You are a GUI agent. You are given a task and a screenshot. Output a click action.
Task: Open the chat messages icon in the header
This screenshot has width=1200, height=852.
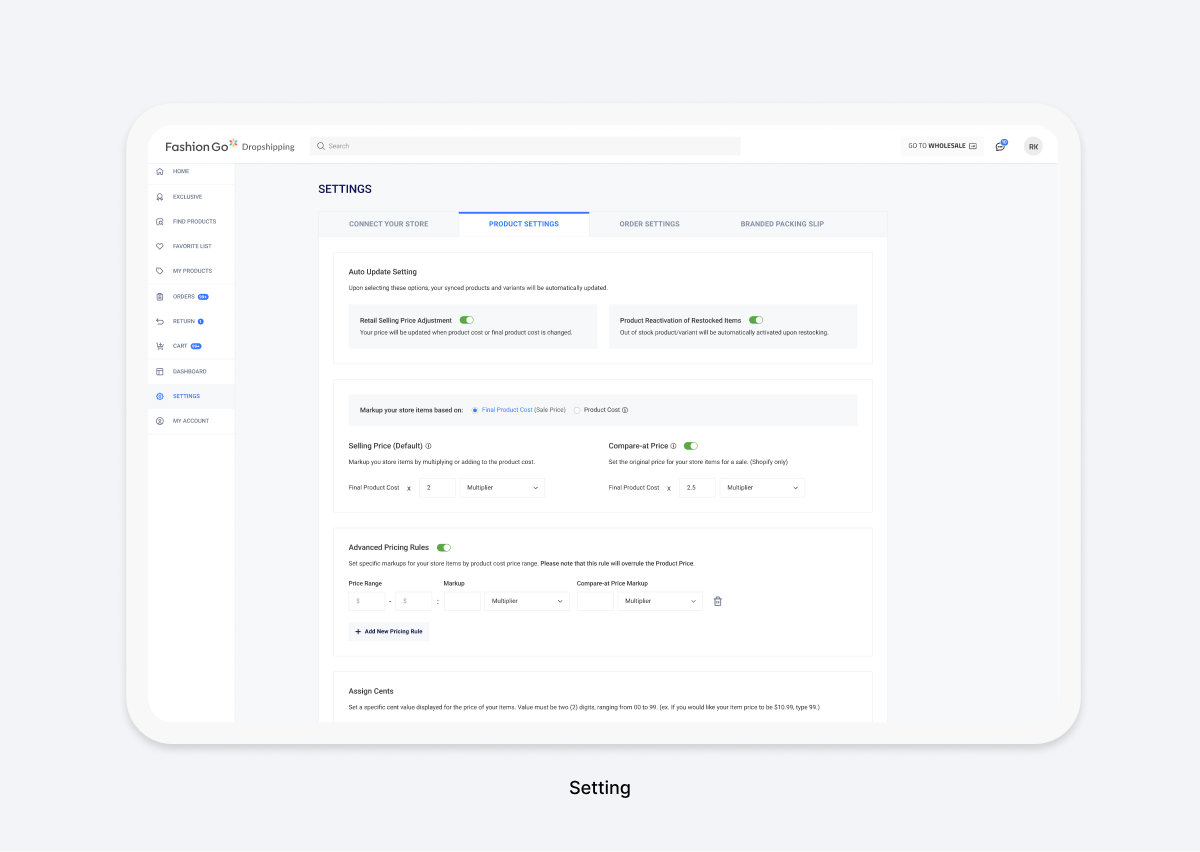pyautogui.click(x=1000, y=146)
